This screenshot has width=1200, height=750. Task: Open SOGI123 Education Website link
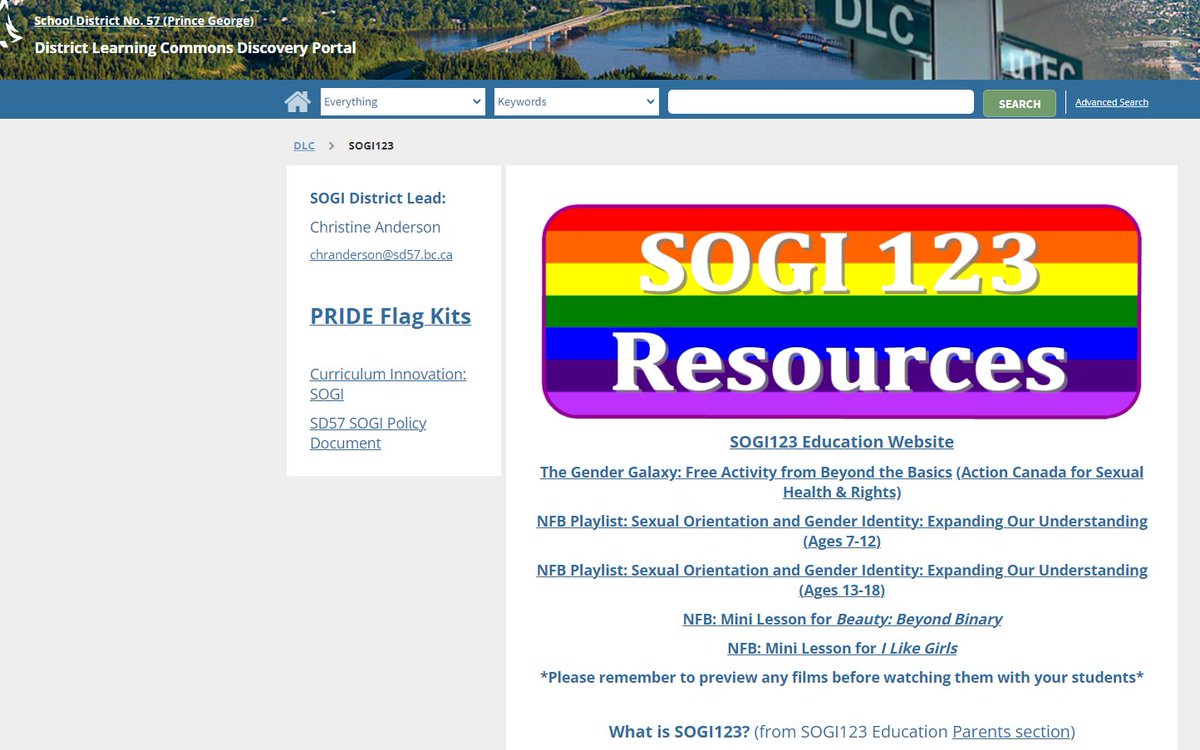tap(842, 442)
